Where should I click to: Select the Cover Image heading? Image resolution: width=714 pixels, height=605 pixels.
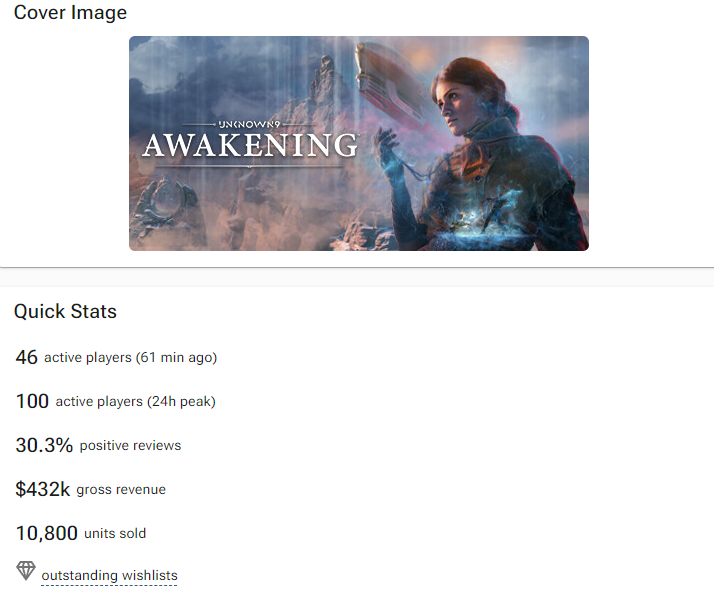coord(70,13)
